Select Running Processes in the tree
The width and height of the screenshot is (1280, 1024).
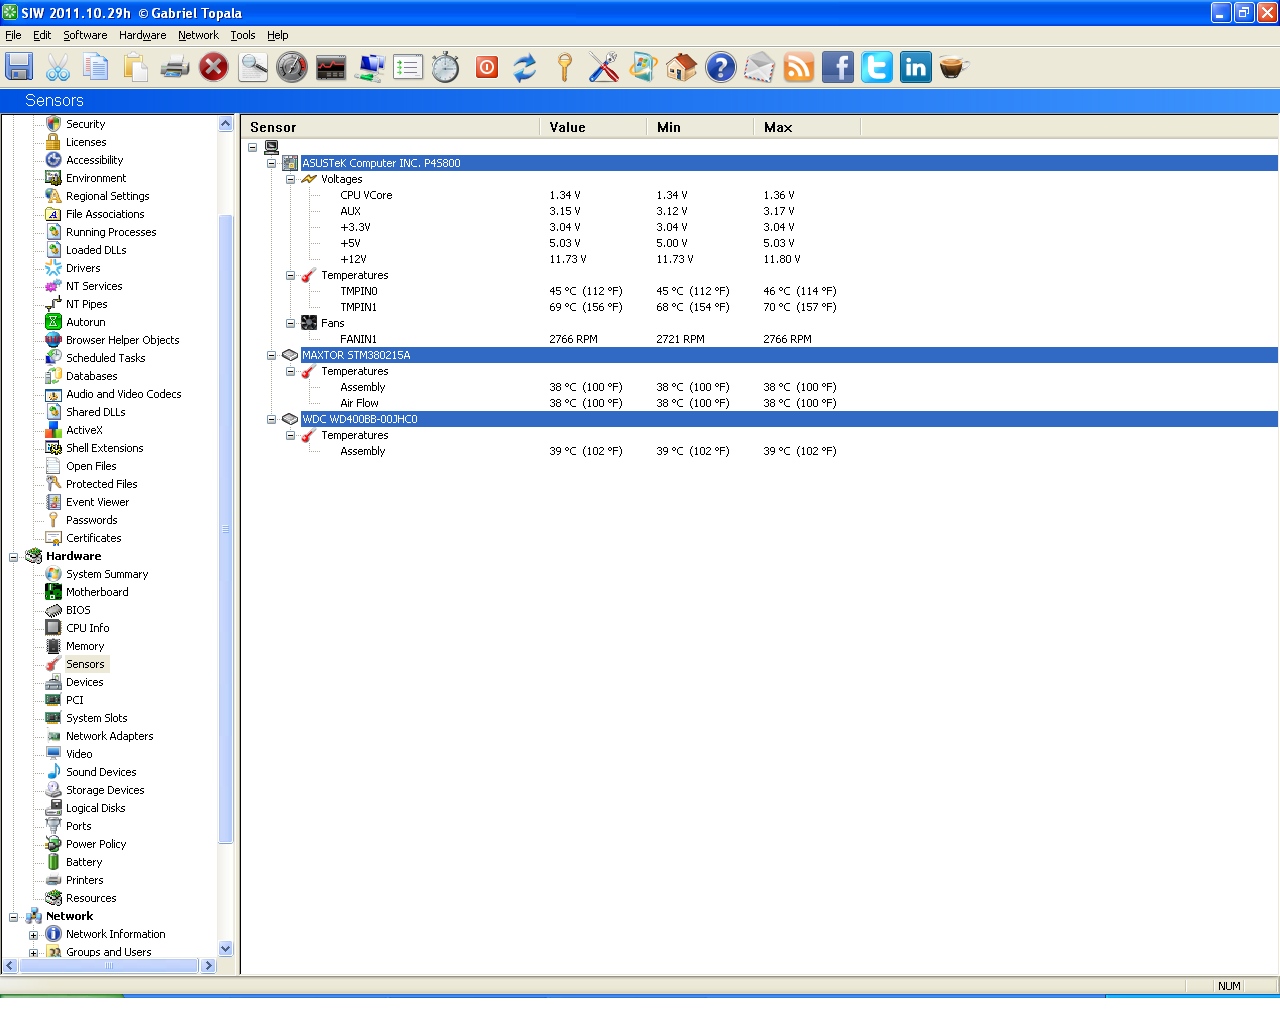tap(111, 232)
